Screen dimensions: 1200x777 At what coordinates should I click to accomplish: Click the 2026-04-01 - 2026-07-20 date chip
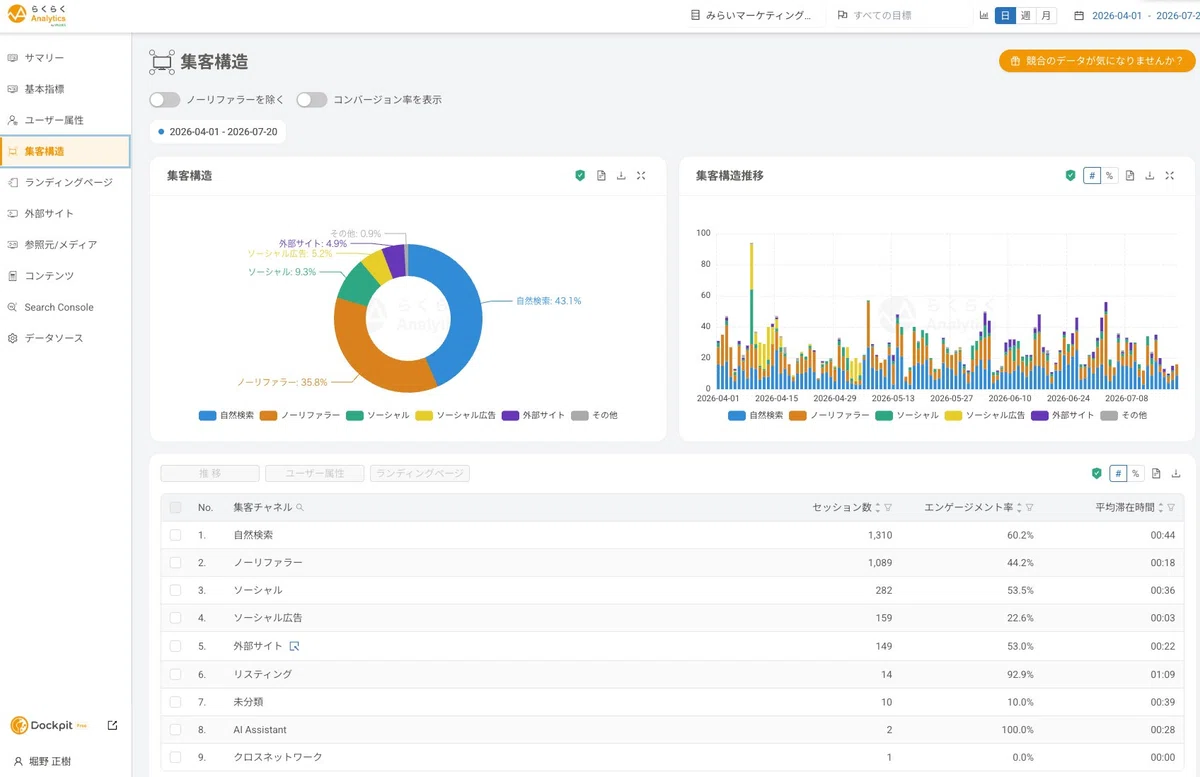coord(217,132)
